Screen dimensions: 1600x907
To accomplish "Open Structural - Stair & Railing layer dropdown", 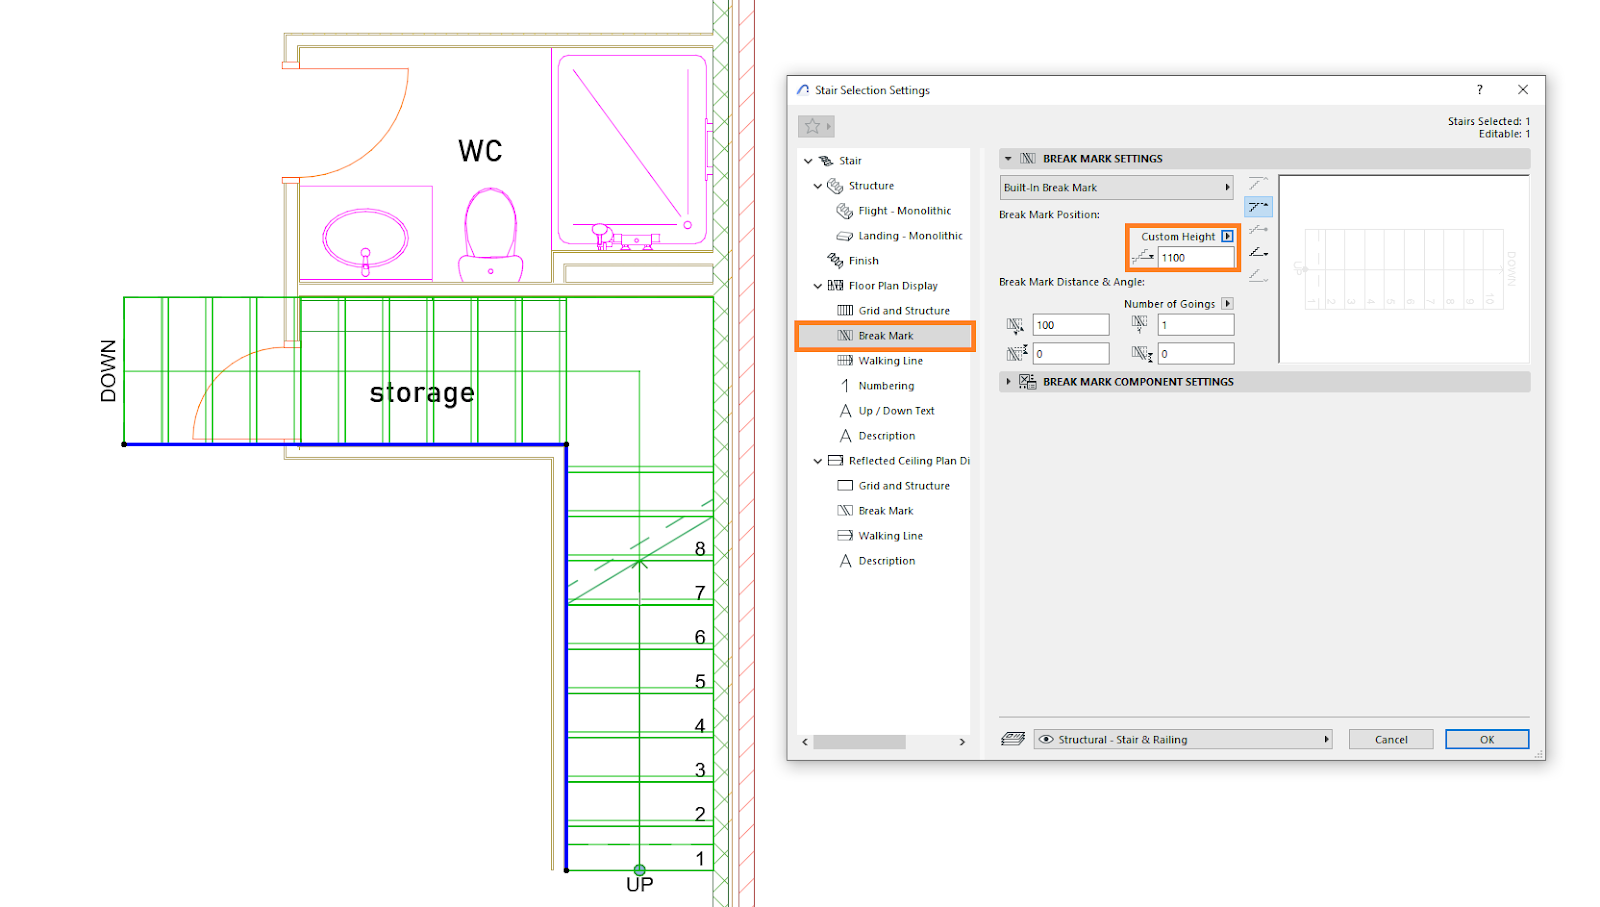I will 1183,740.
